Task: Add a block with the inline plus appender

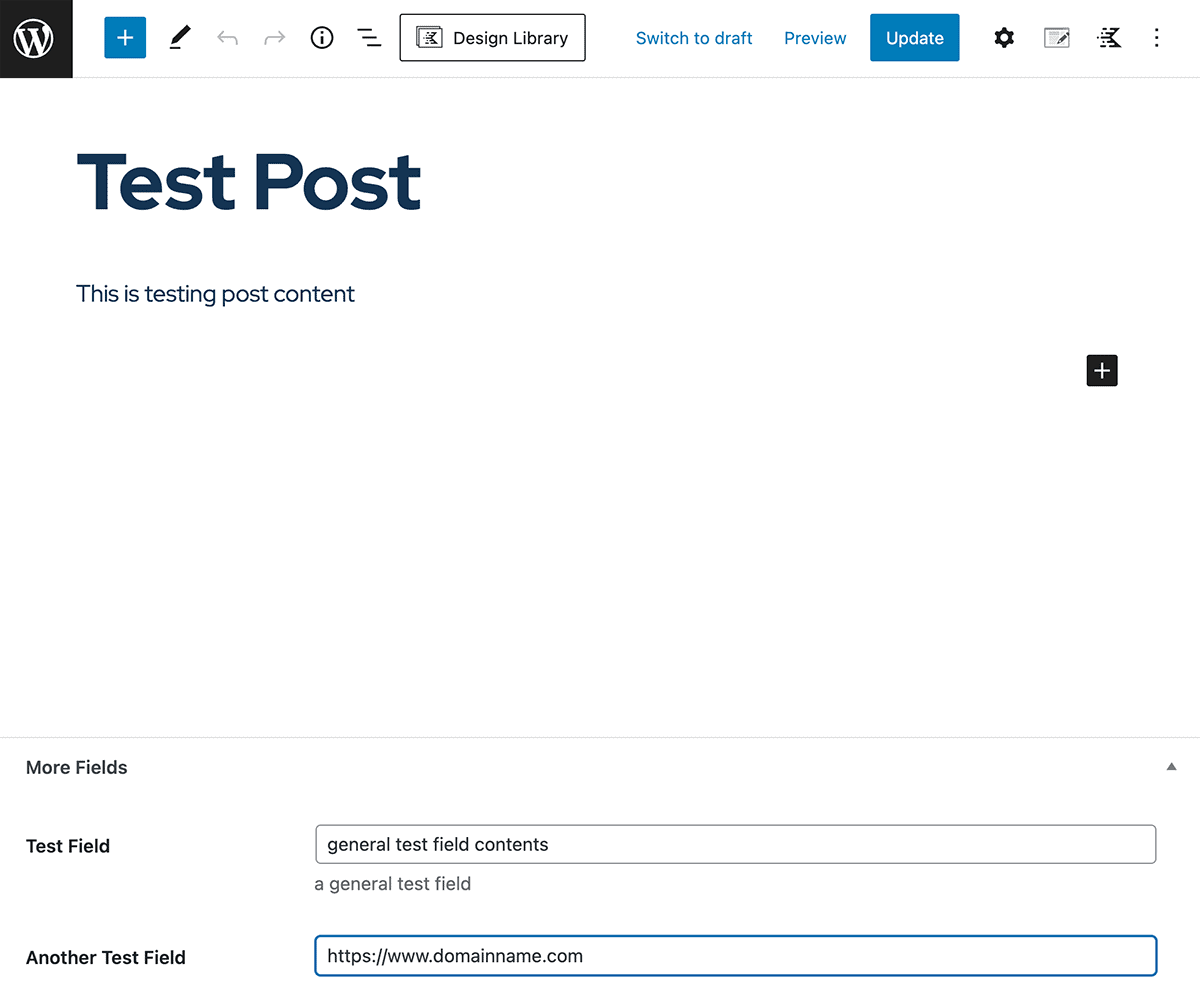Action: (x=1101, y=370)
